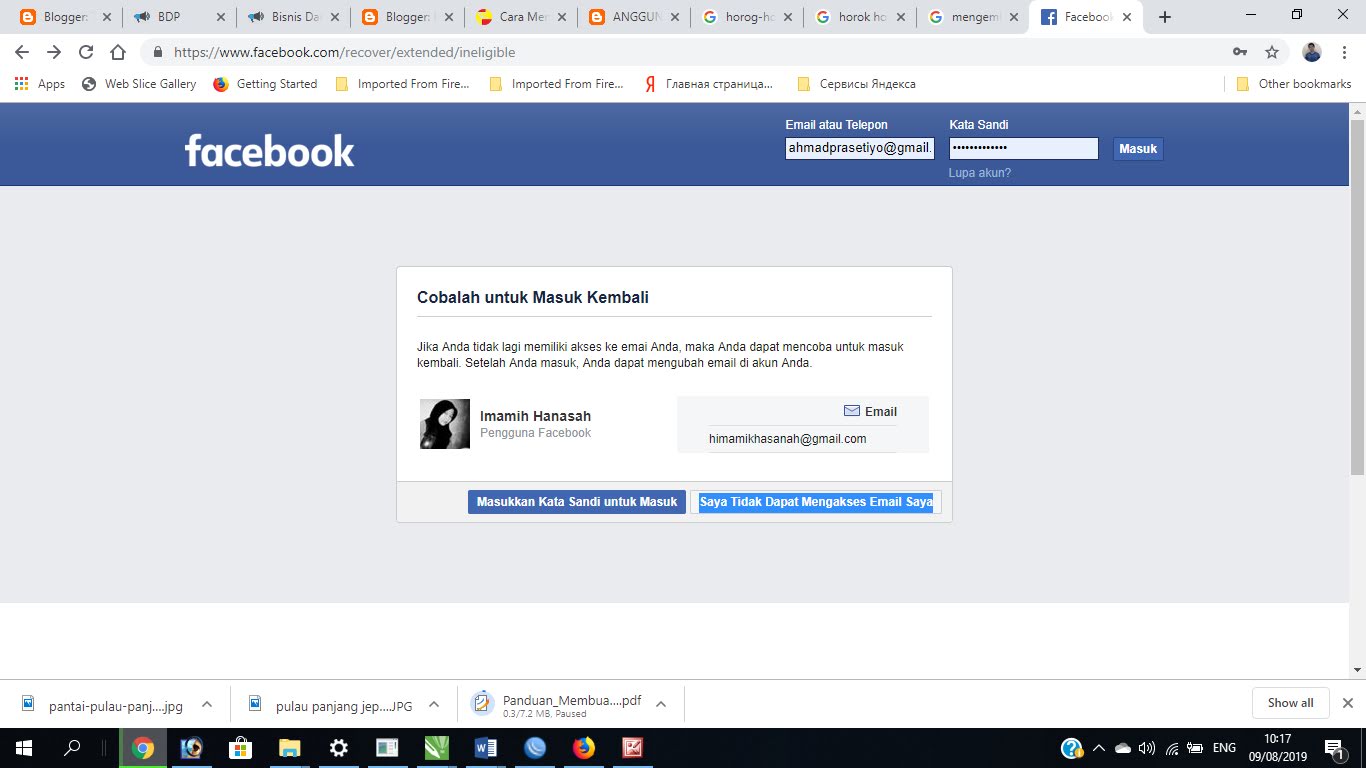Click Saya Tidak Dapat Mengakses Email Saya

pyautogui.click(x=816, y=502)
